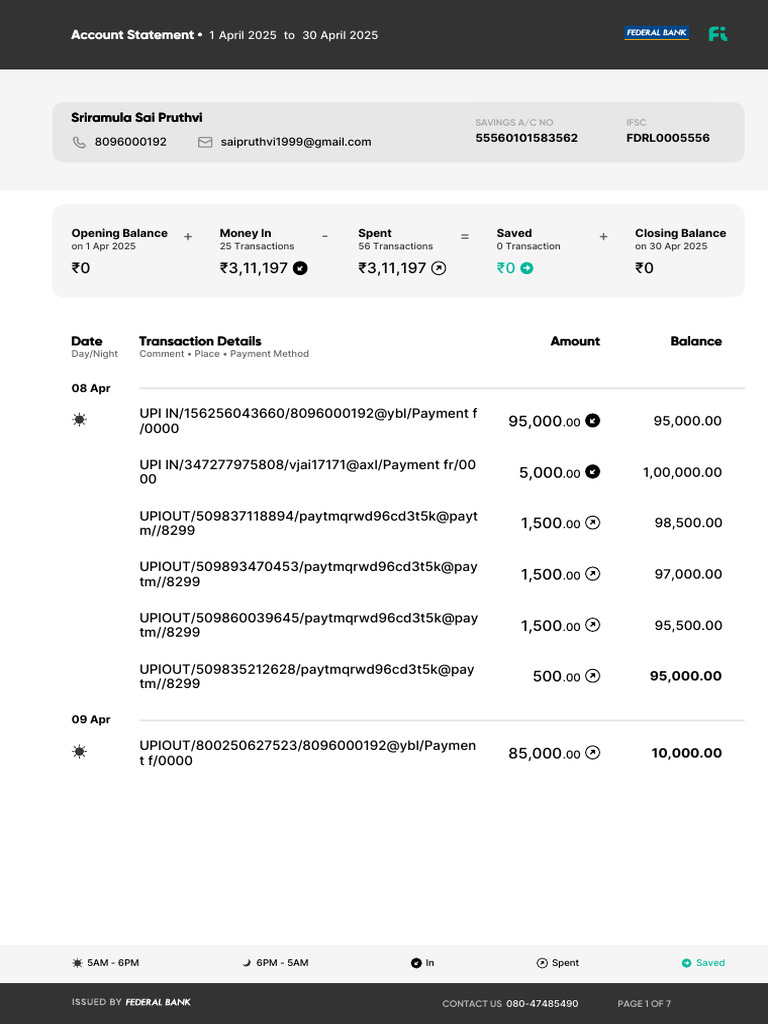Click the contact number 080-47485490
Image resolution: width=768 pixels, height=1024 pixels.
[542, 1004]
